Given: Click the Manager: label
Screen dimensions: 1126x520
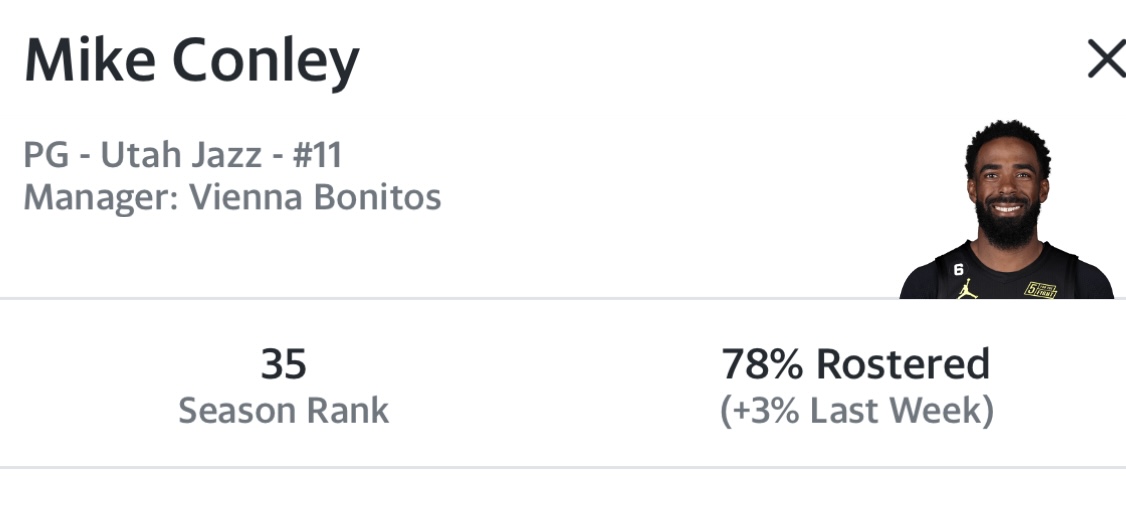Looking at the screenshot, I should click(x=101, y=198).
